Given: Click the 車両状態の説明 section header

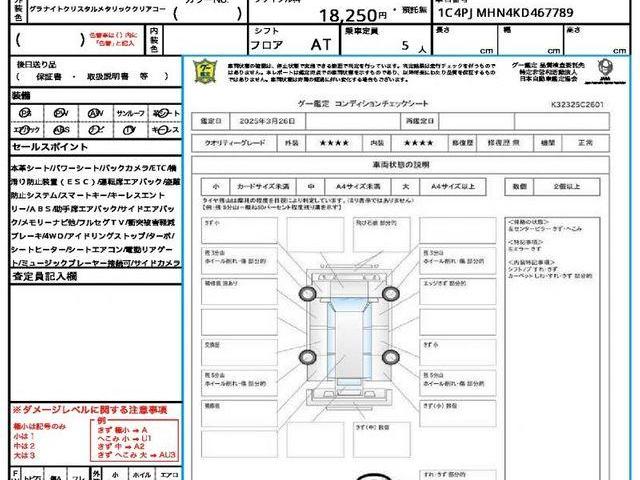Looking at the screenshot, I should point(400,165).
